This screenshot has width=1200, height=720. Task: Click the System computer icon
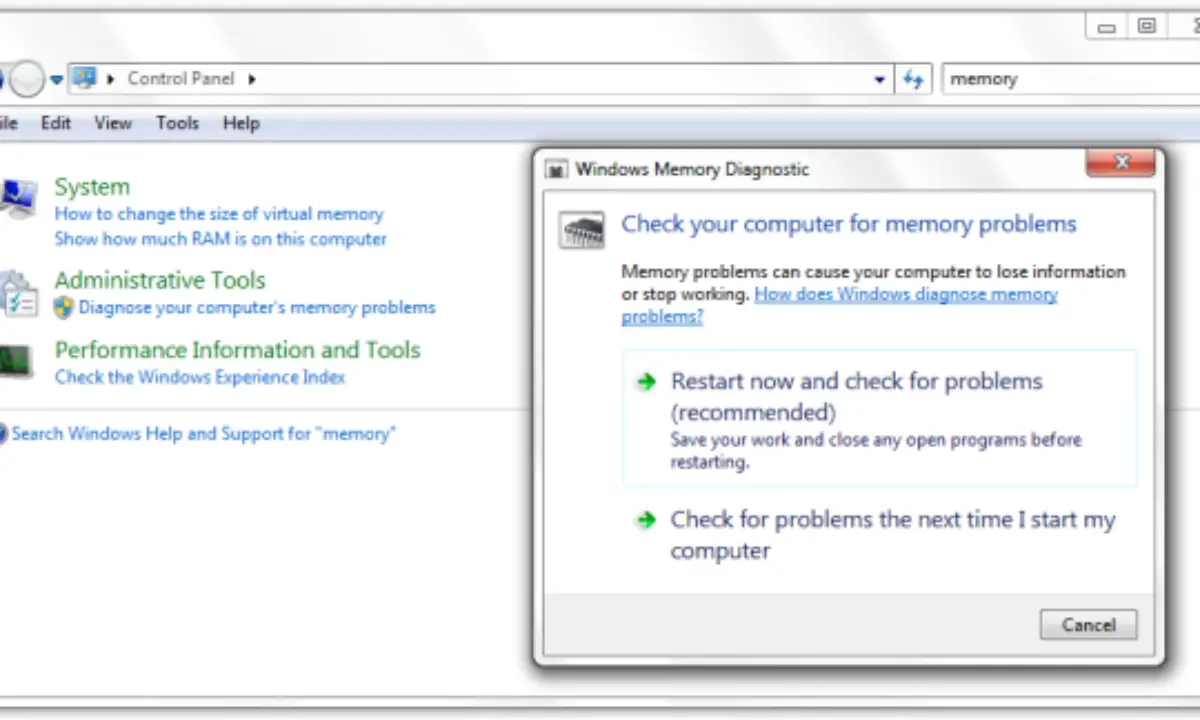click(x=17, y=199)
